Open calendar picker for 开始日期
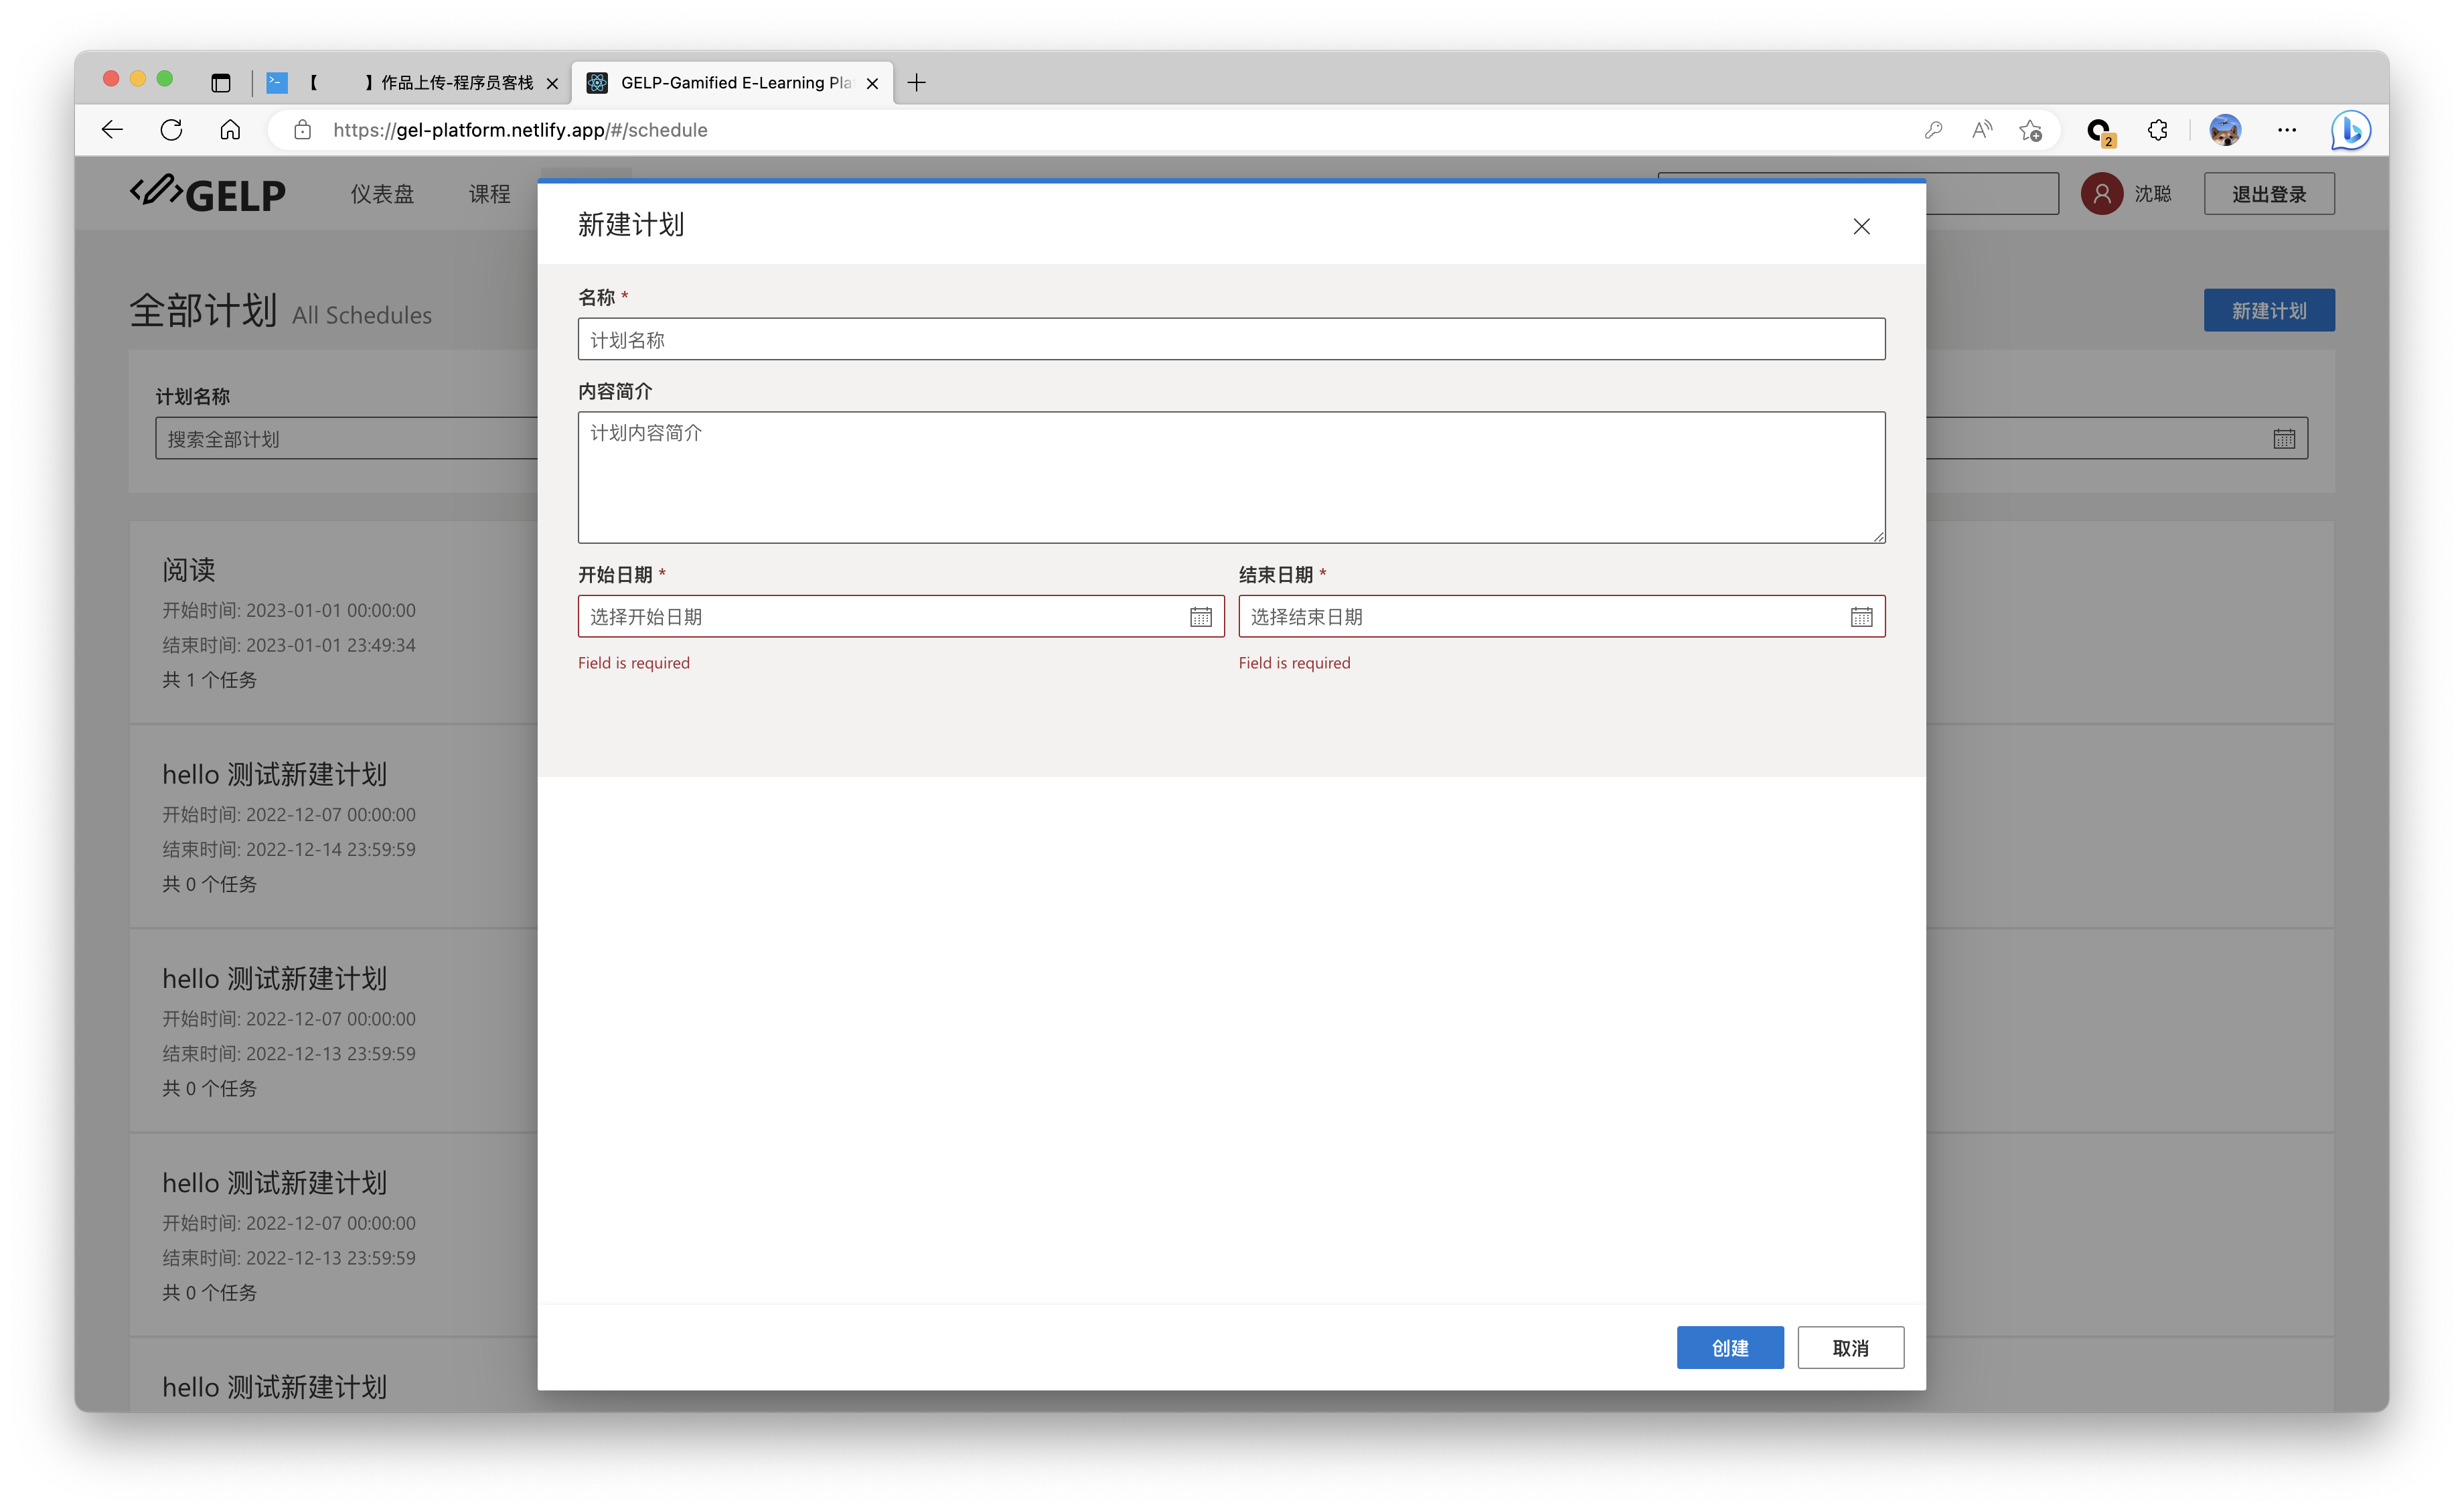Screen dimensions: 2464x1511 pos(1200,617)
